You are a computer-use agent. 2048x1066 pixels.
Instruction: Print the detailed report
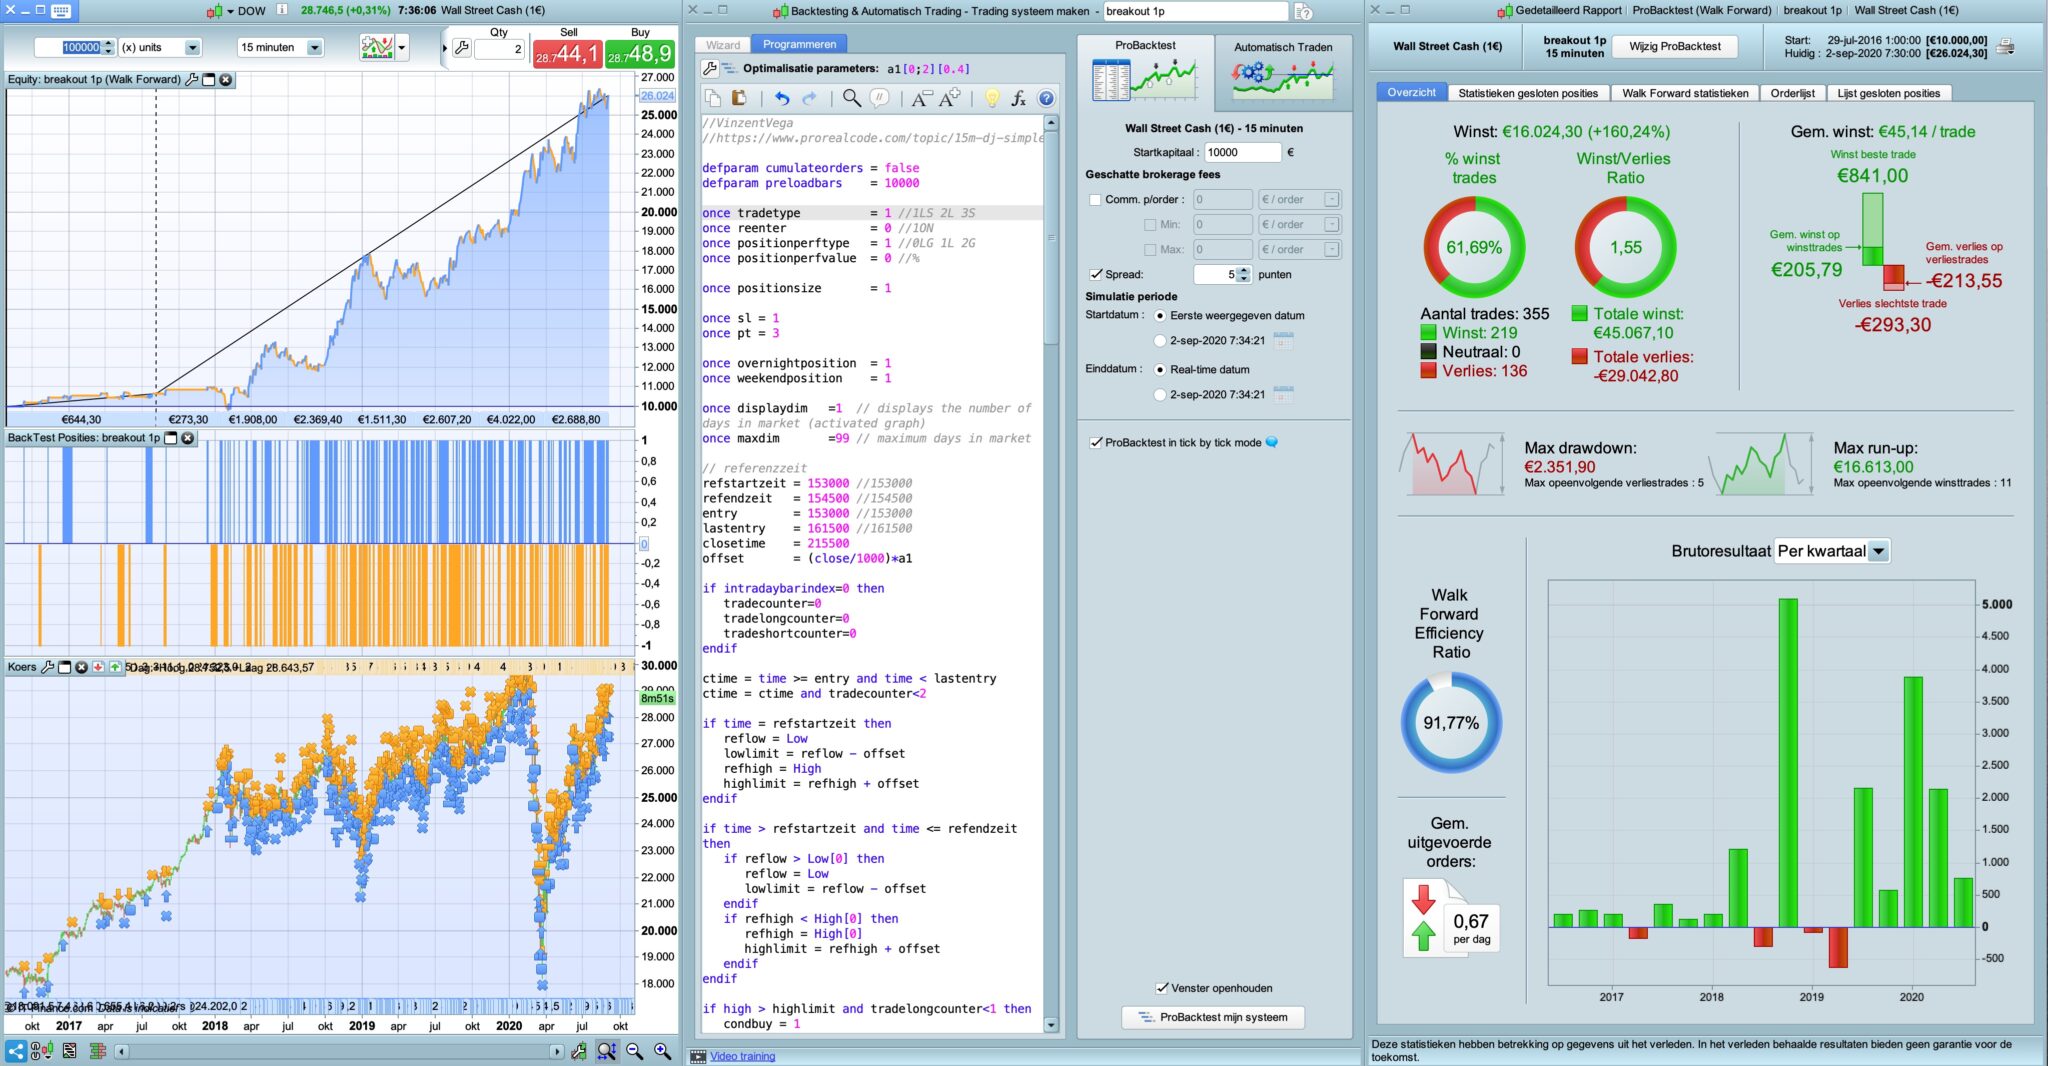tap(2005, 47)
